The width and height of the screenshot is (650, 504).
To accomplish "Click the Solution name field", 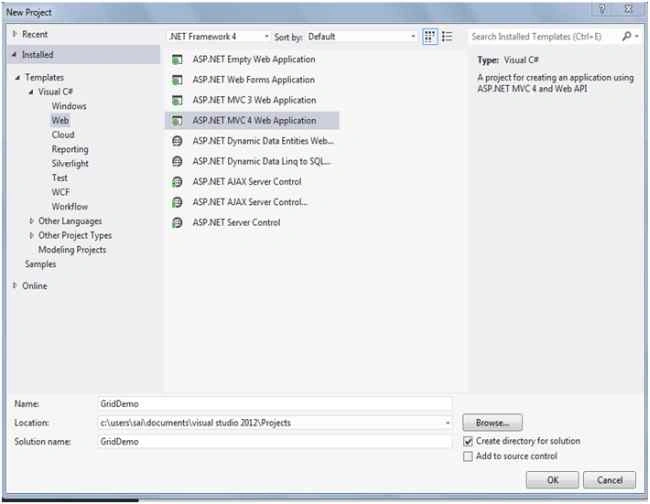I will pos(274,442).
